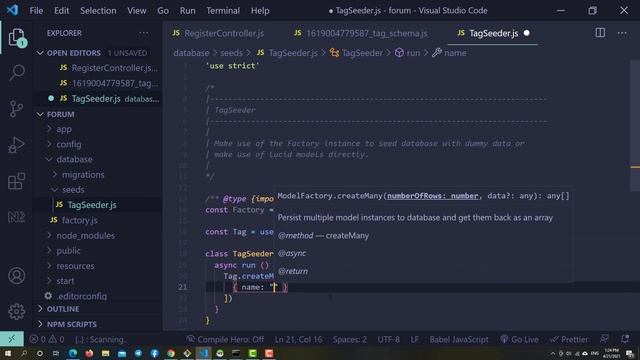This screenshot has width=640, height=360.
Task: Click the split editor right icon
Action: pos(600,33)
